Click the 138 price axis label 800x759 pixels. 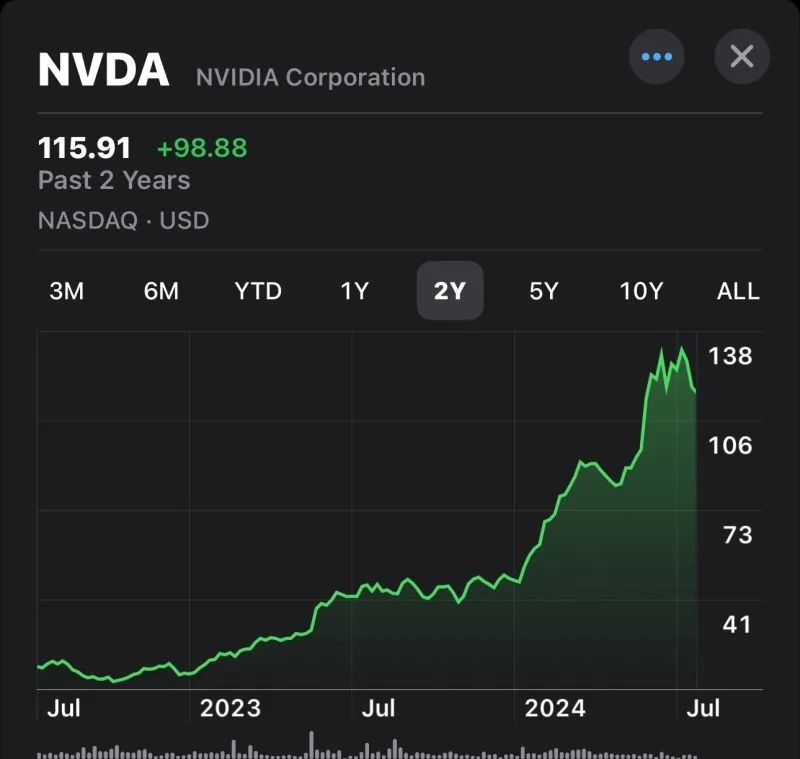click(x=730, y=357)
